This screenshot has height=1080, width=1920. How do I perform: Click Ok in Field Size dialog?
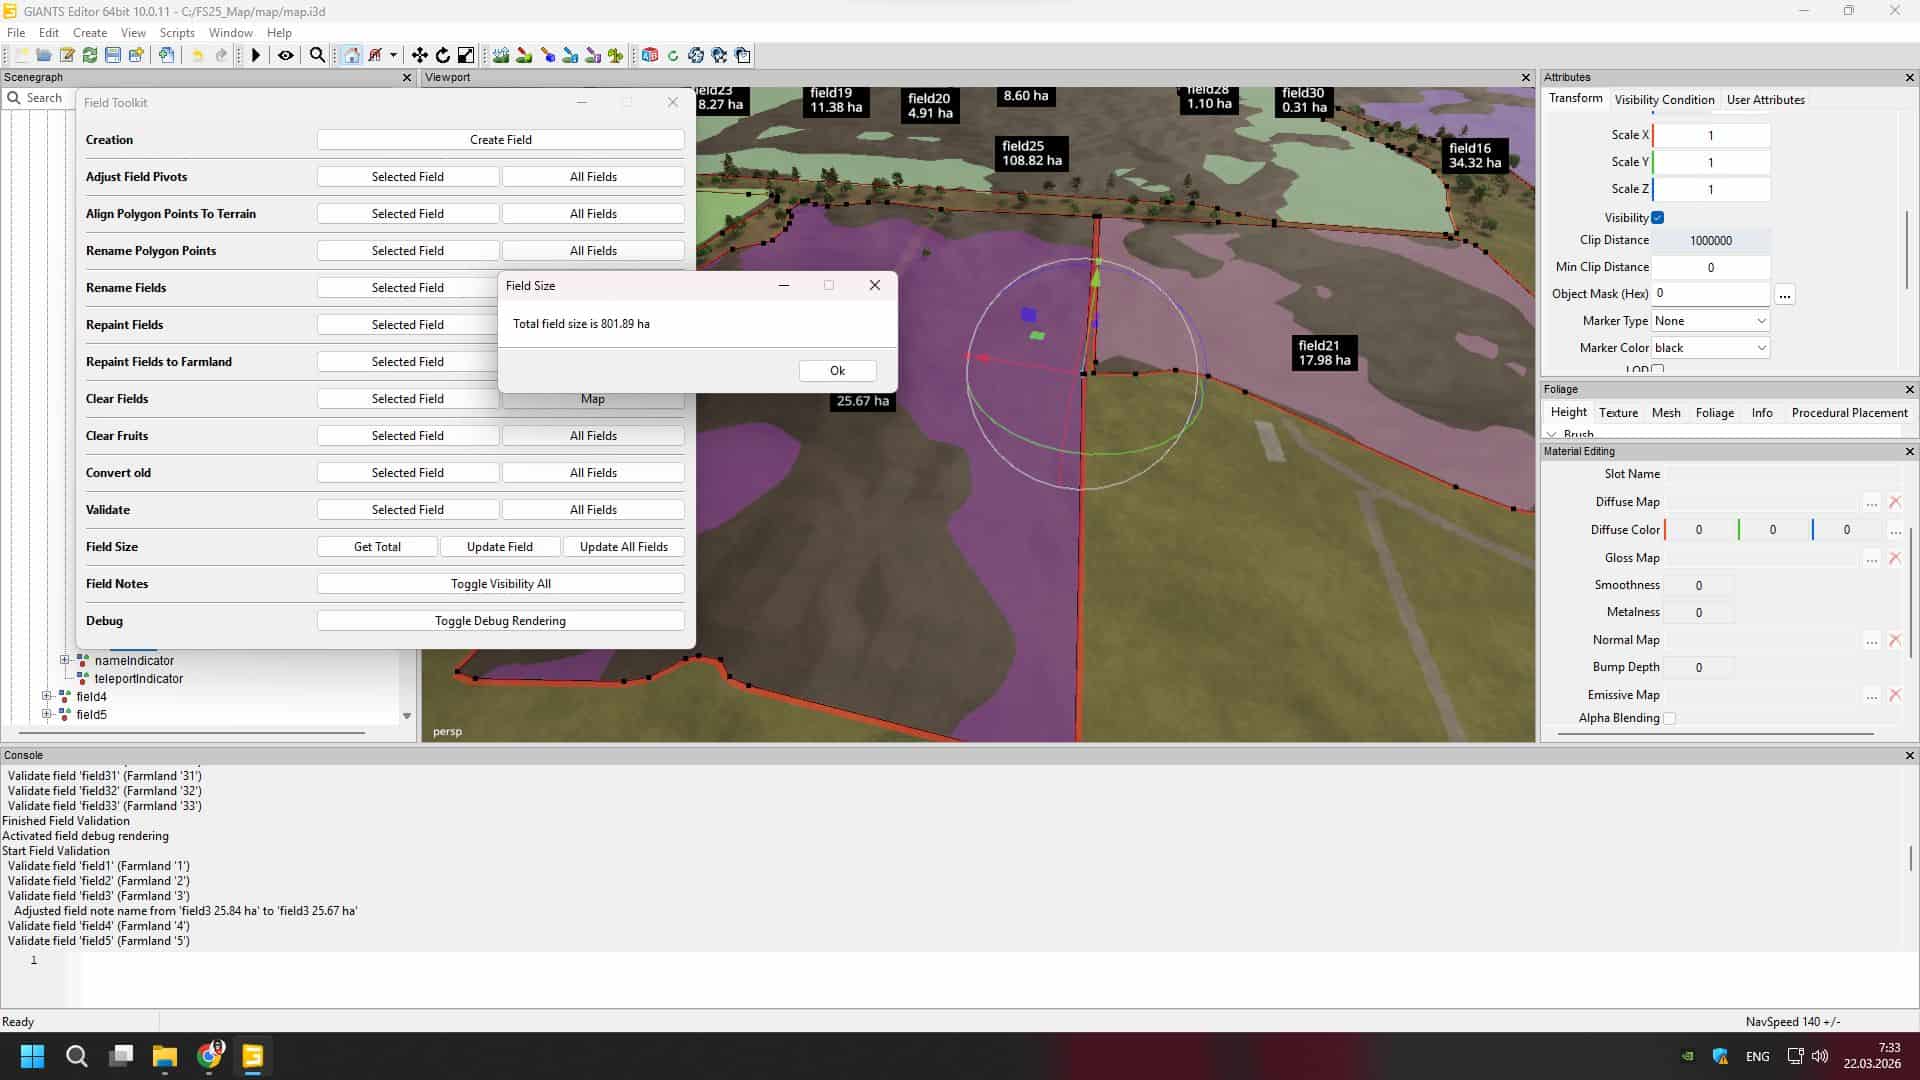pyautogui.click(x=837, y=371)
